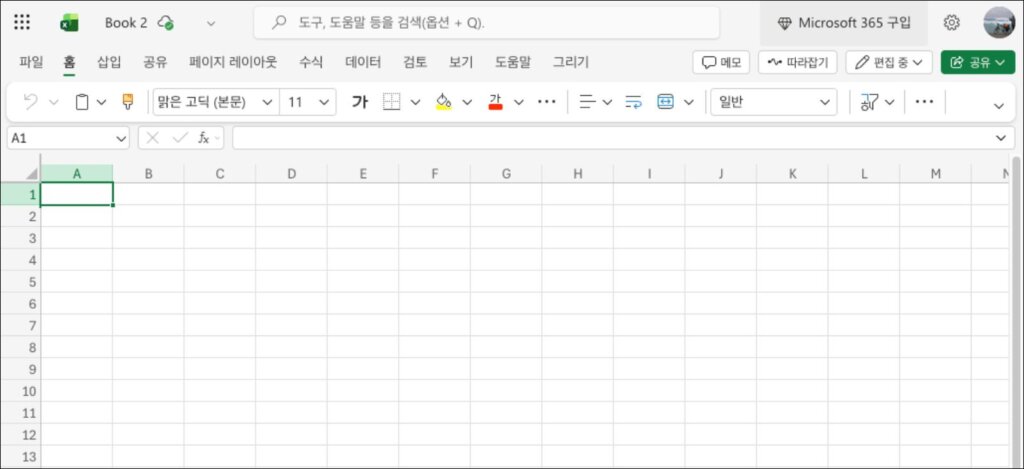Open the 수식 tab
Viewport: 1024px width, 469px height.
coord(311,62)
